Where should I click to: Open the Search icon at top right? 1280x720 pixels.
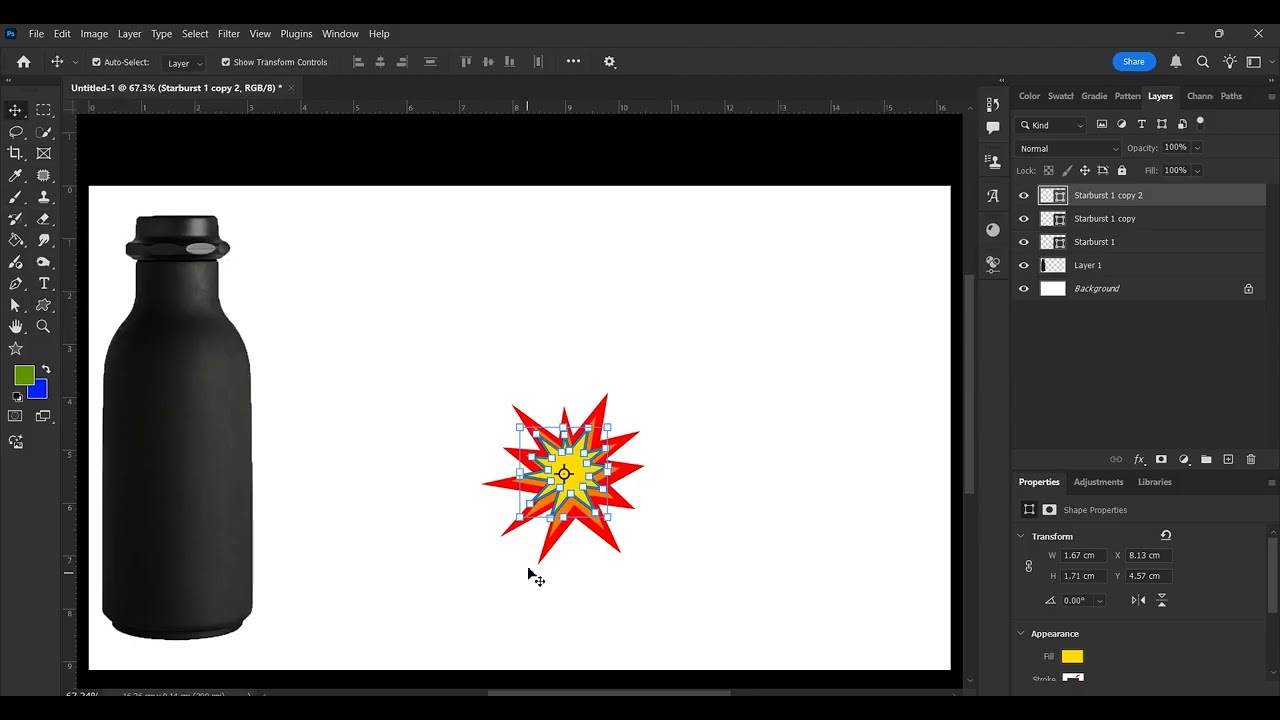pyautogui.click(x=1203, y=62)
